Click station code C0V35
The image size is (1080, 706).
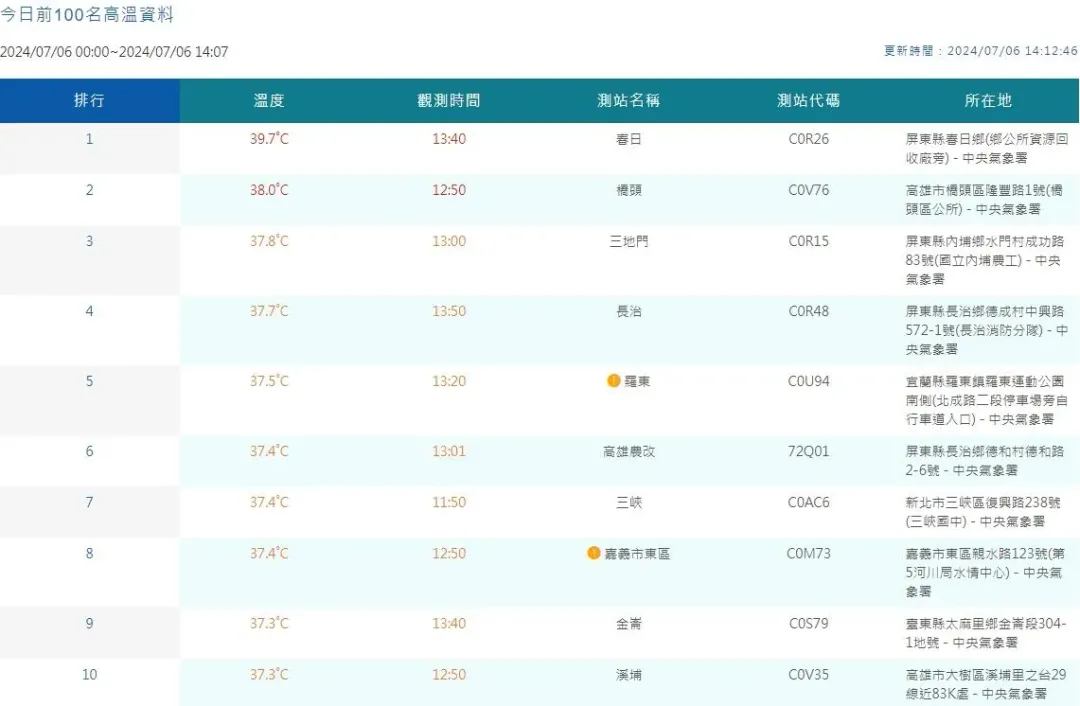(809, 675)
